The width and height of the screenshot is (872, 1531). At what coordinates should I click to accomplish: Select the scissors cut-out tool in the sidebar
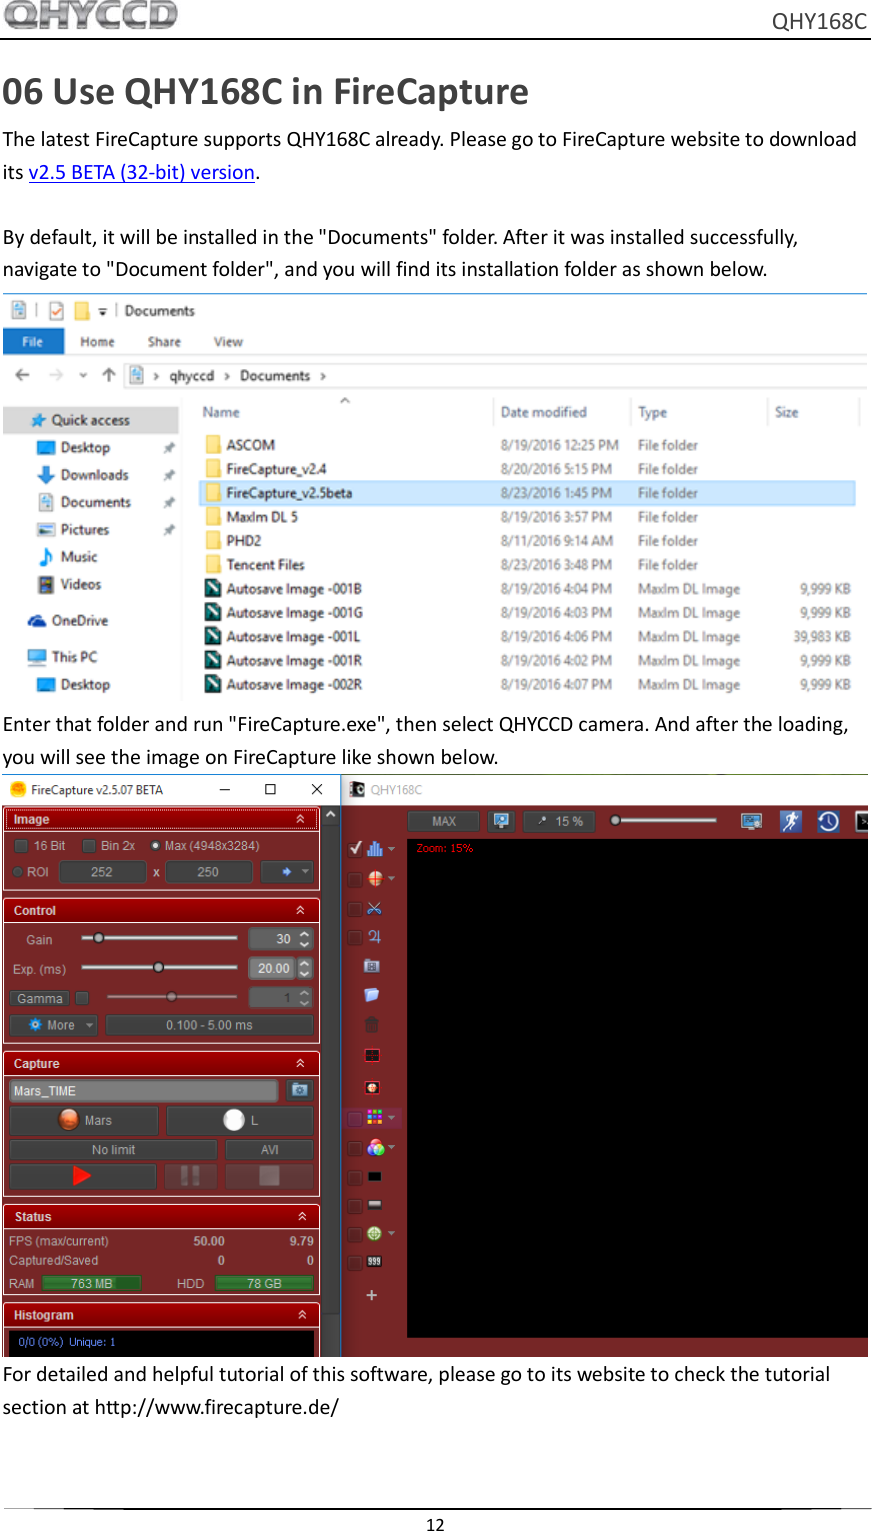coord(375,908)
